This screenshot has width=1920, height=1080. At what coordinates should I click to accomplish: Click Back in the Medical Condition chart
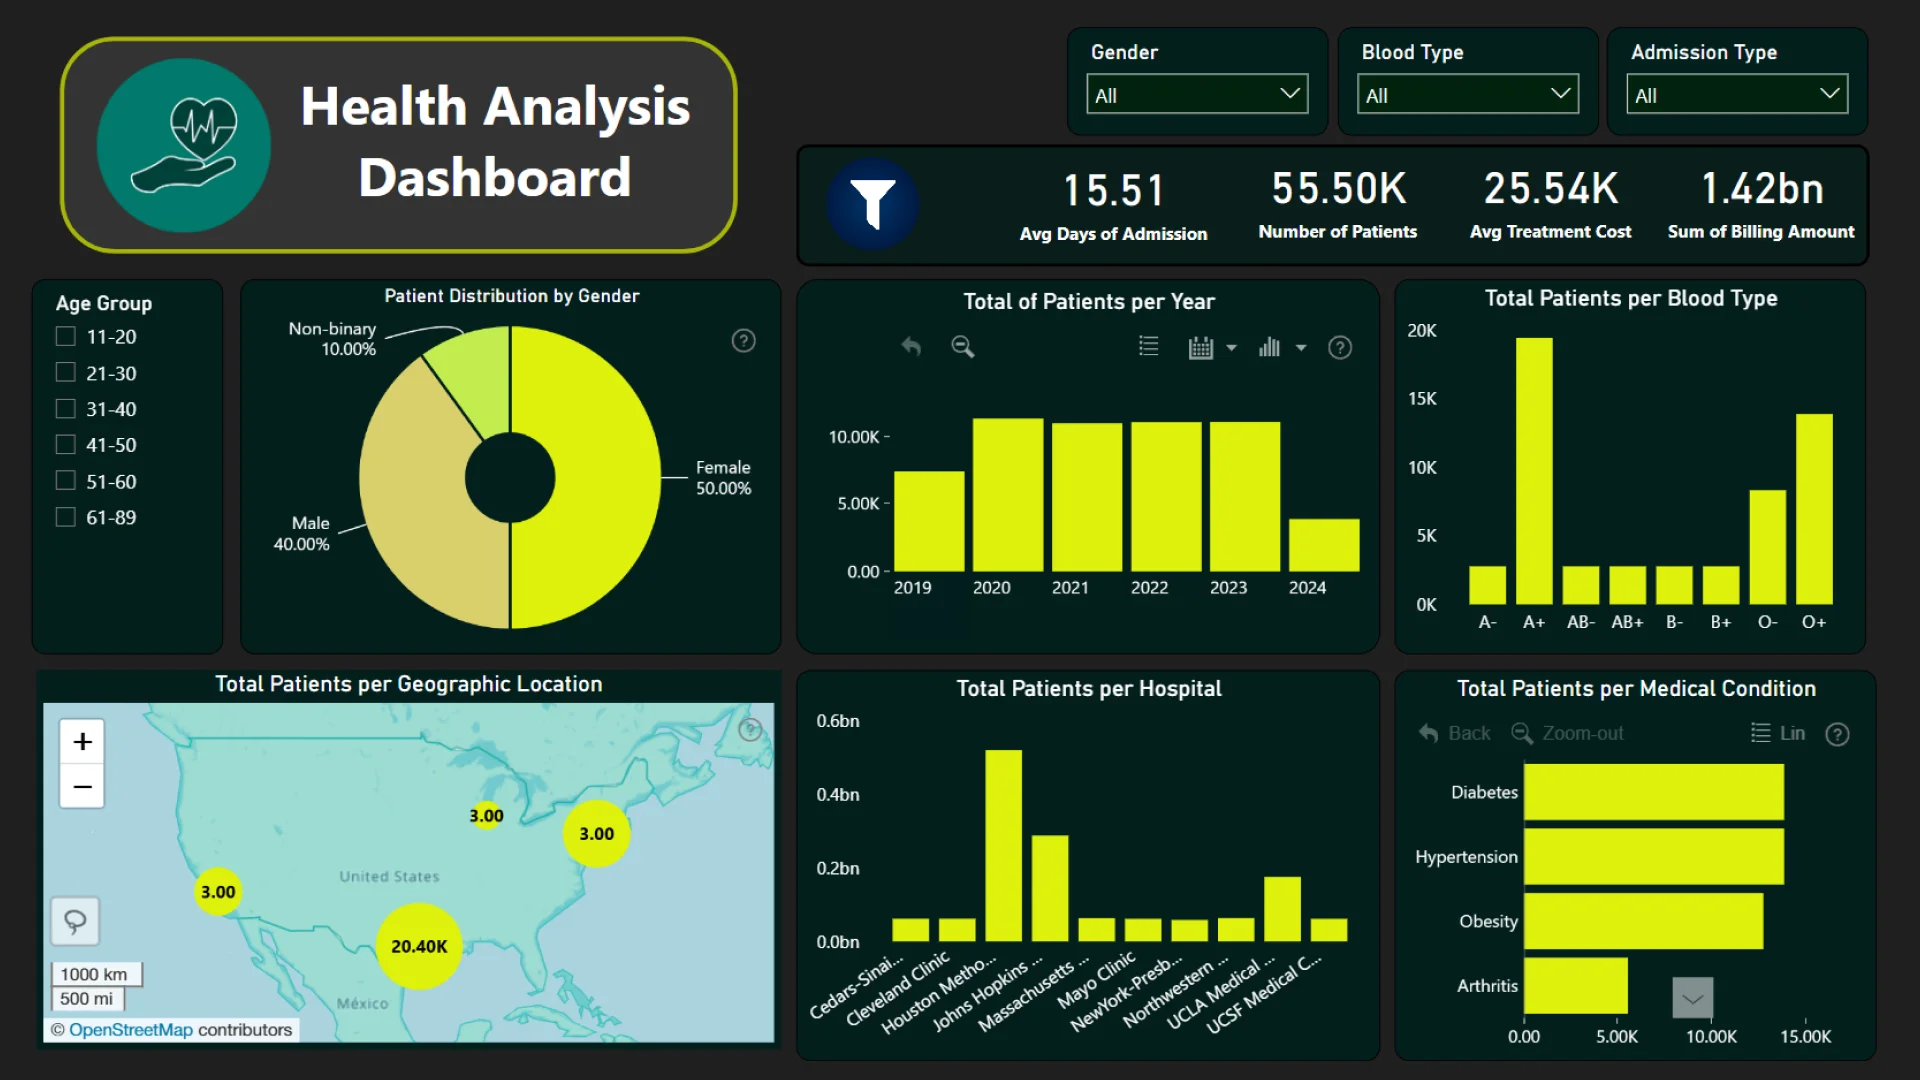[1455, 733]
